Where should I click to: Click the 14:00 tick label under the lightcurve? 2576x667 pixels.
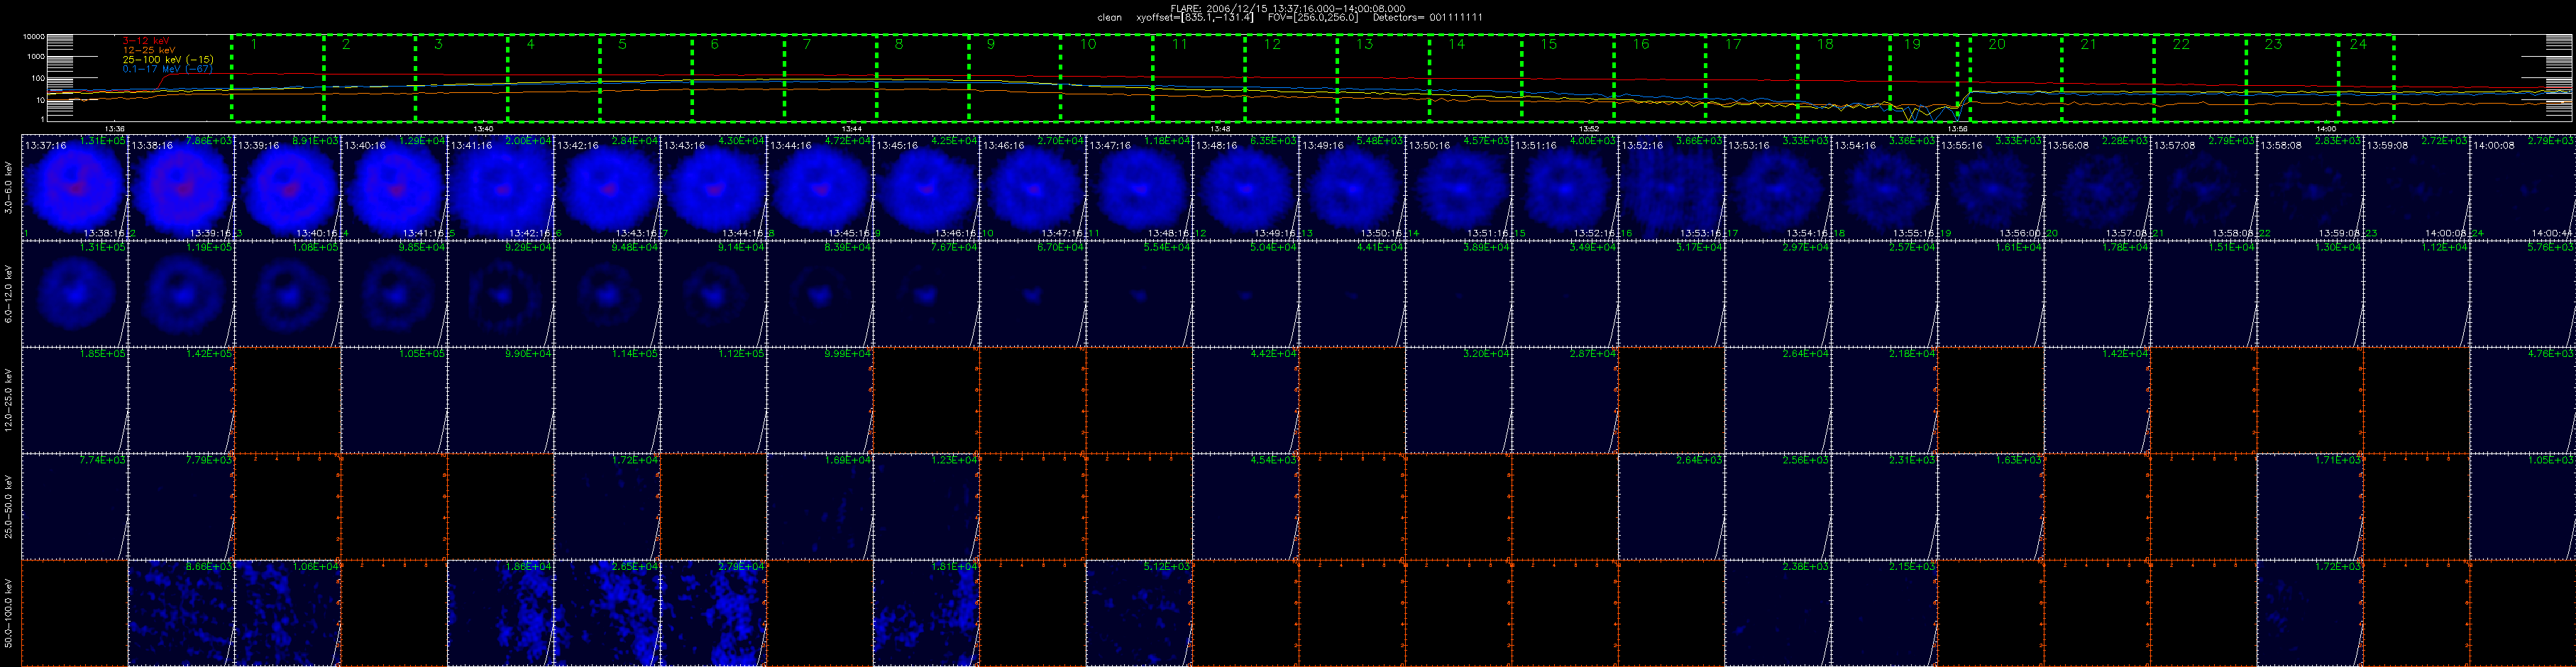(2326, 128)
